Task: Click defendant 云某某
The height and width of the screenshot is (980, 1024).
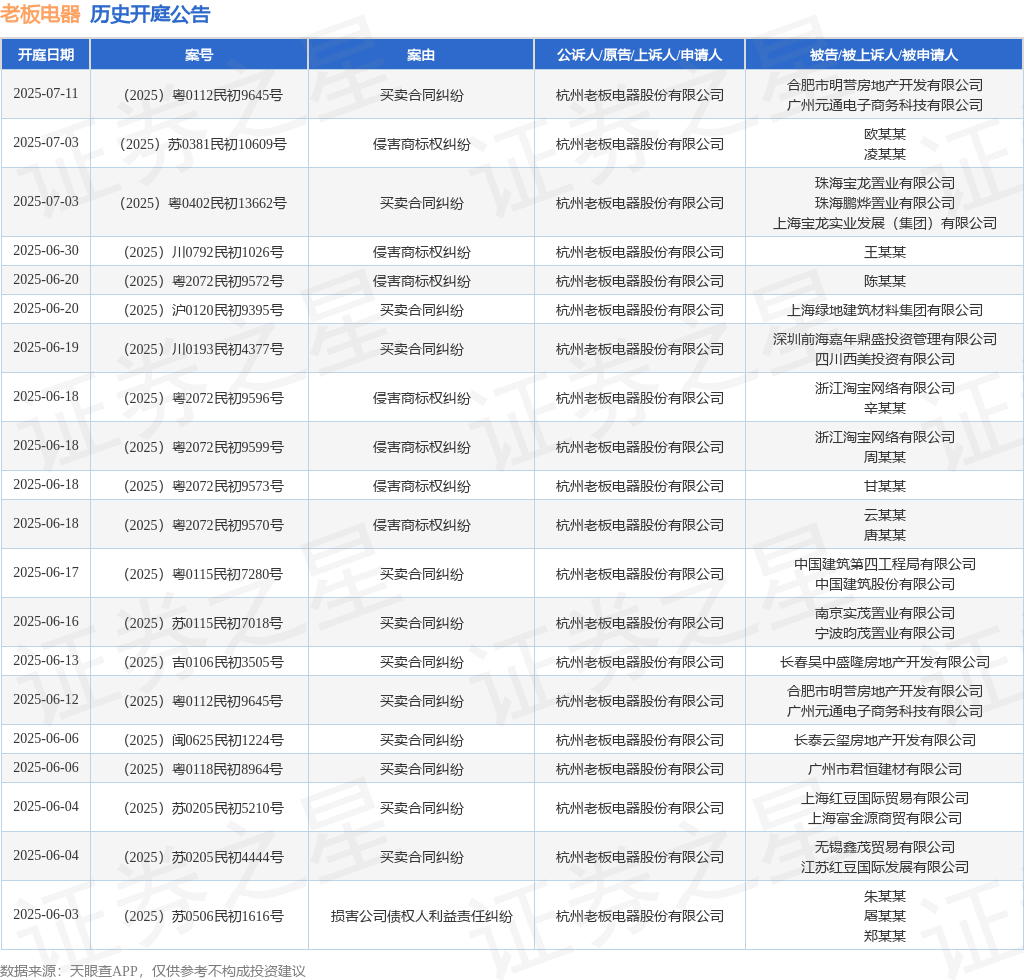Action: [884, 516]
